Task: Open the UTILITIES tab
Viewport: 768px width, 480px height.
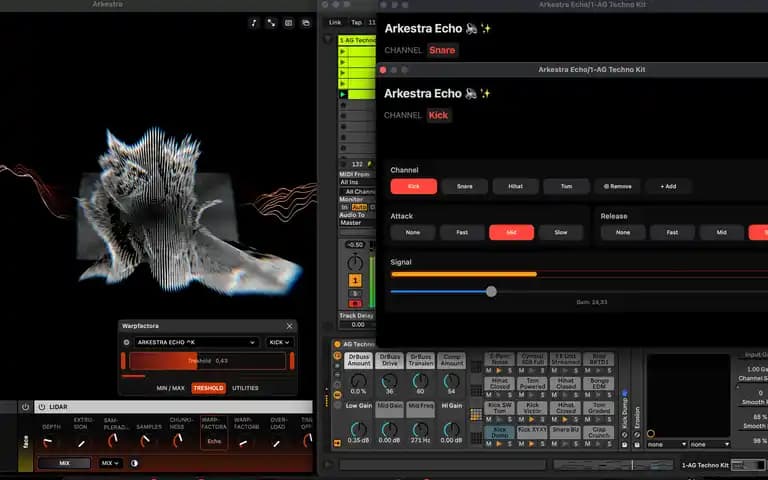Action: [245, 388]
